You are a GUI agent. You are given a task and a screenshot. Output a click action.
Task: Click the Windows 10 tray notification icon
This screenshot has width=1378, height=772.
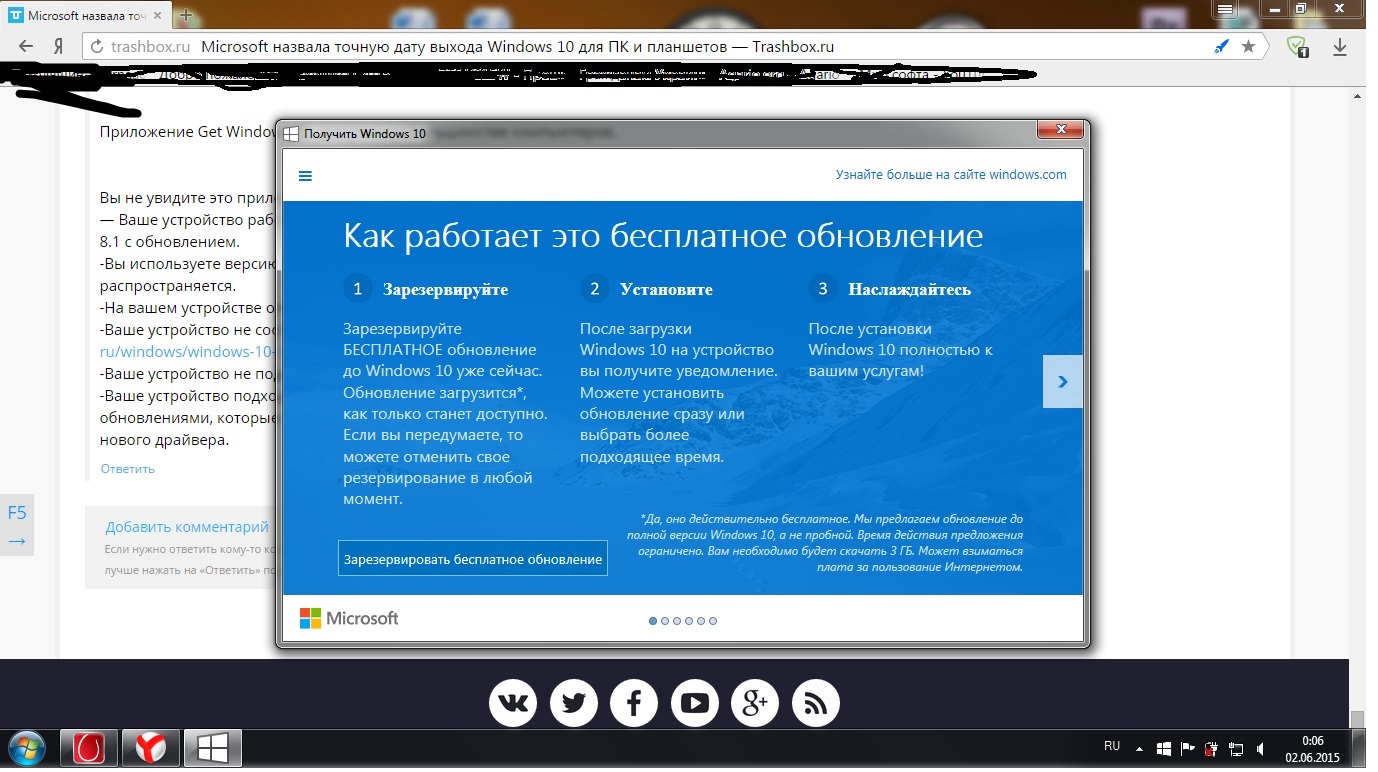click(1164, 748)
